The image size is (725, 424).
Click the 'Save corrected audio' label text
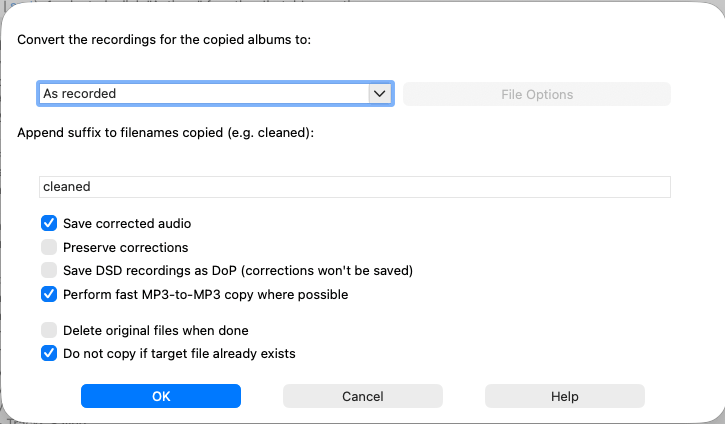(127, 224)
